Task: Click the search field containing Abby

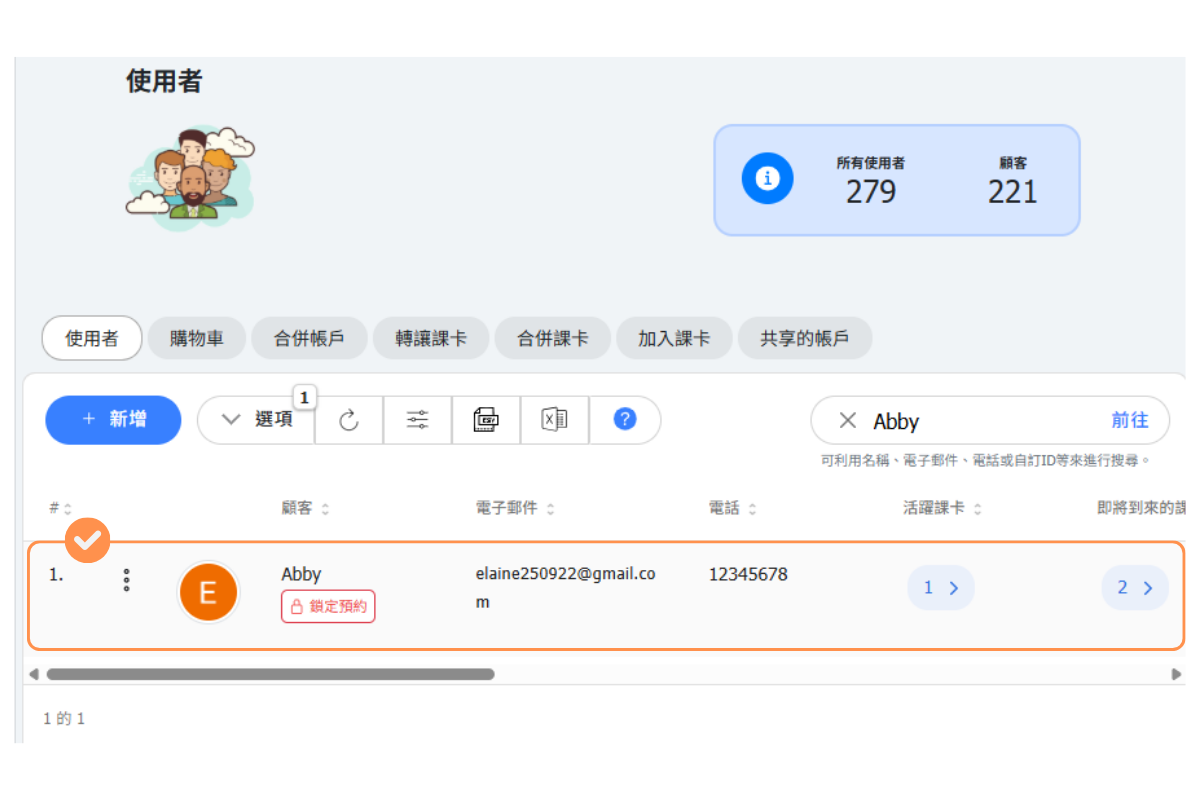Action: pos(980,421)
